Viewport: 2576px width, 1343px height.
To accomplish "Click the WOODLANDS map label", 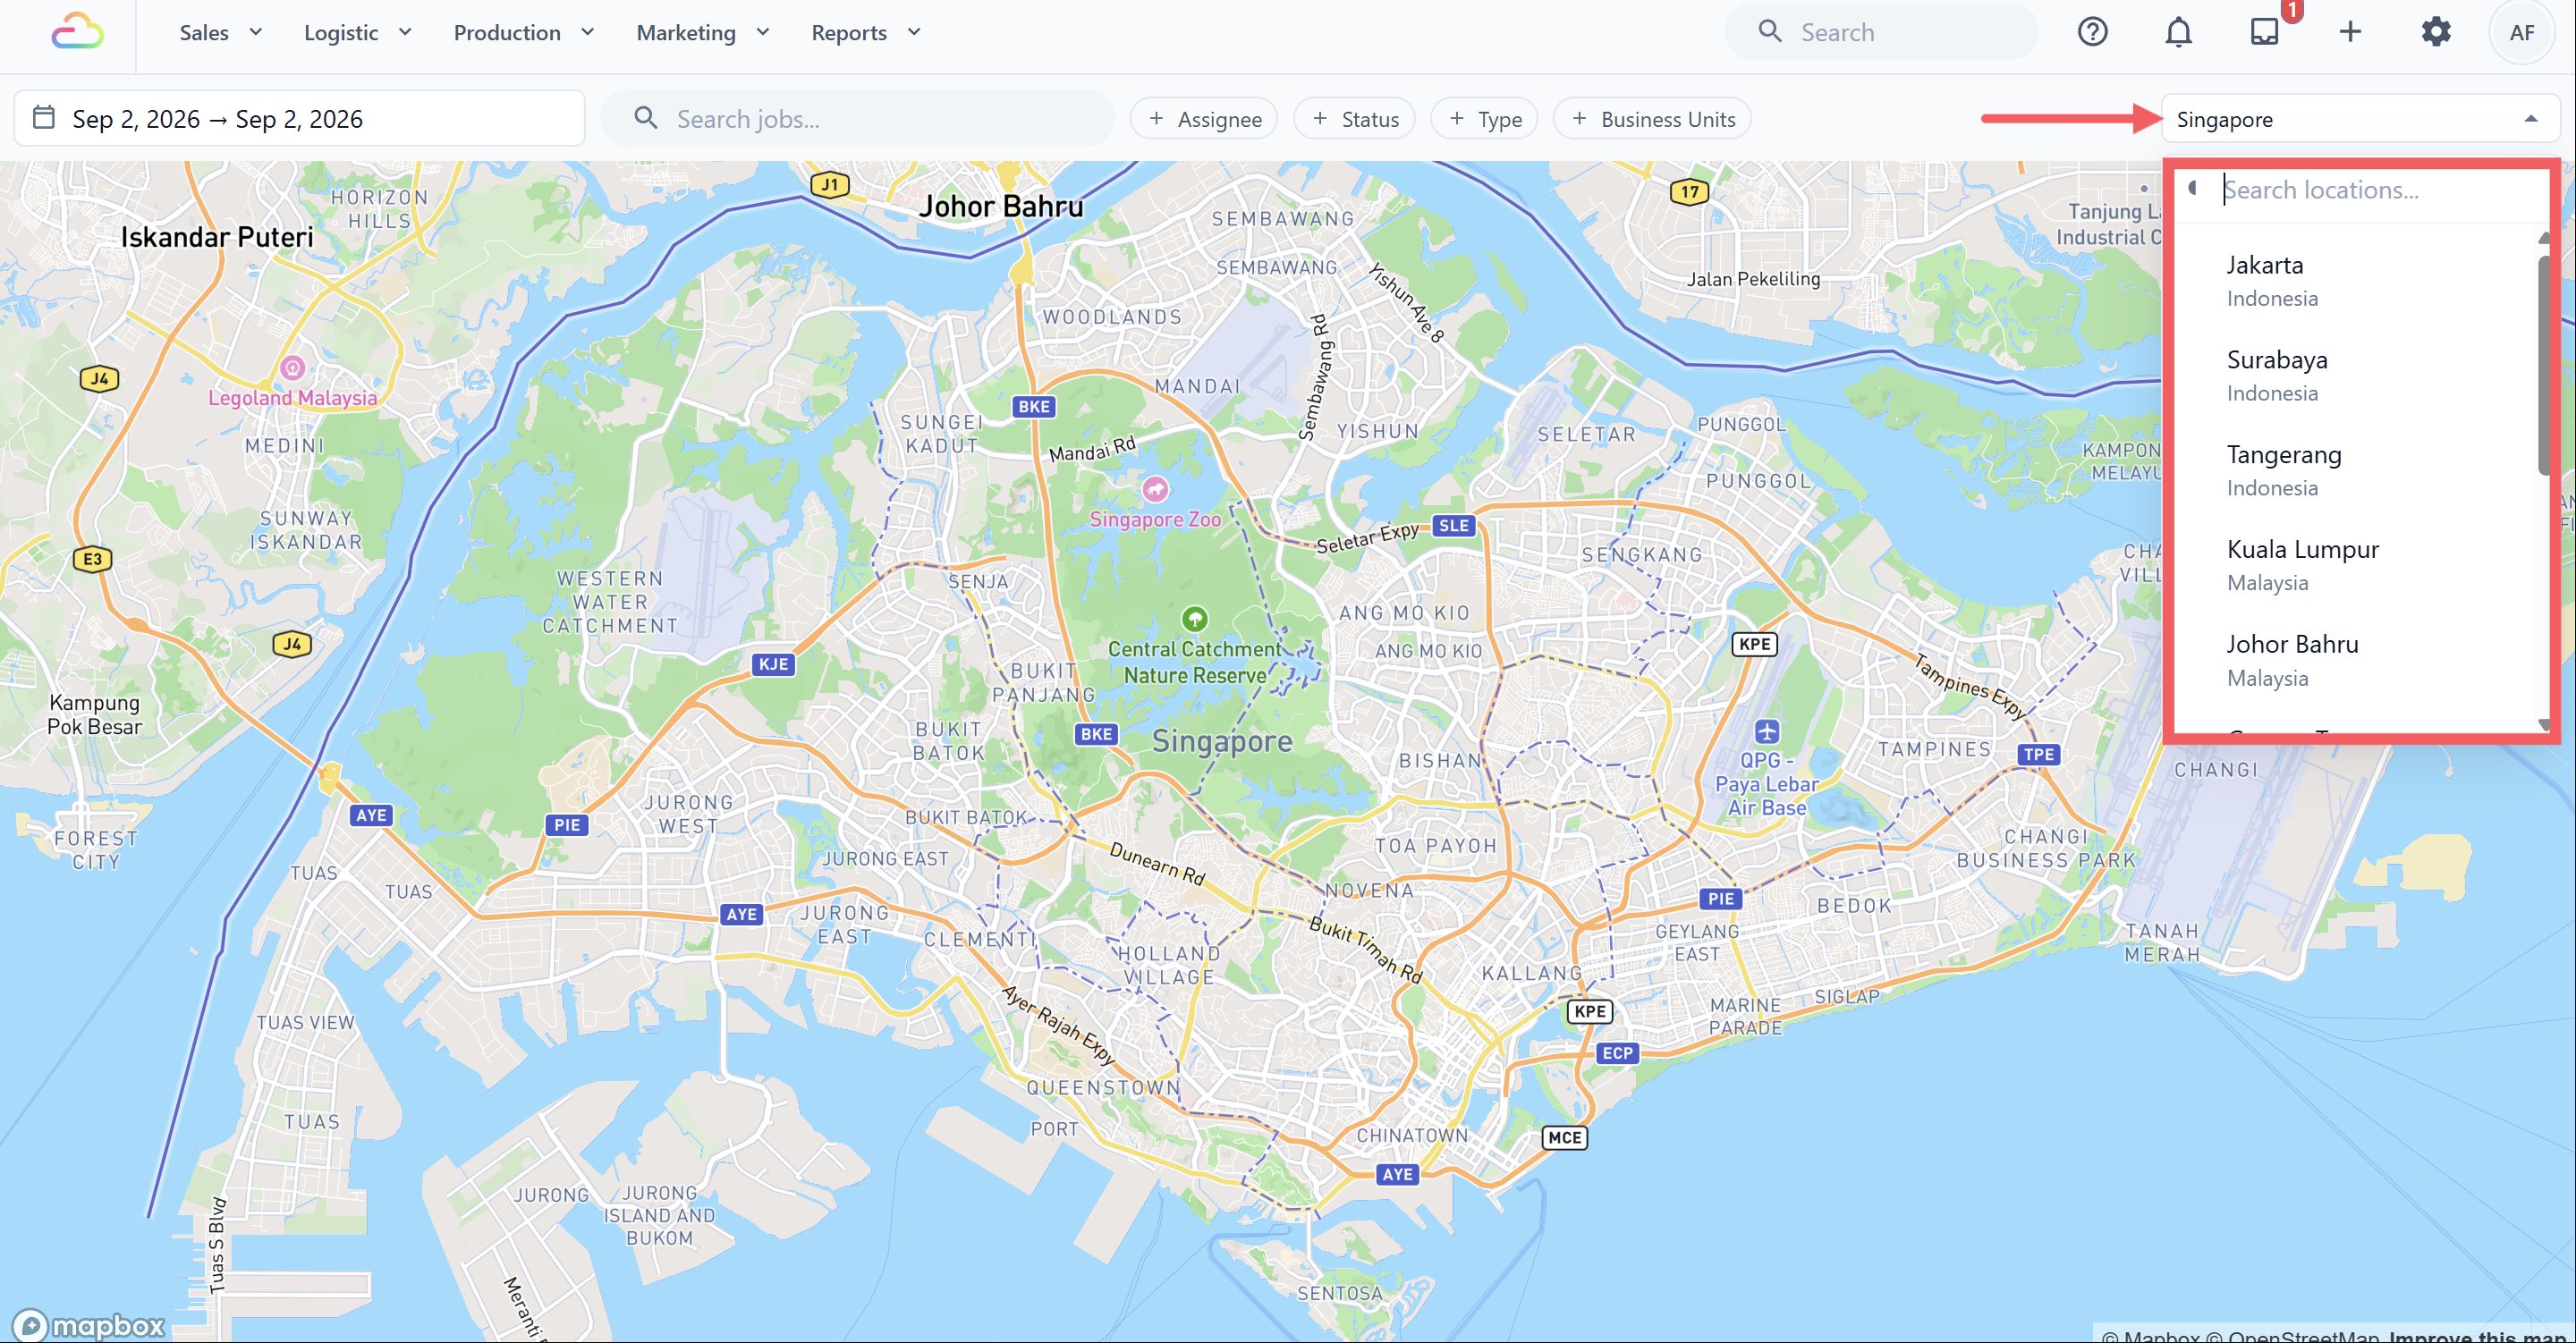I will [x=1112, y=317].
